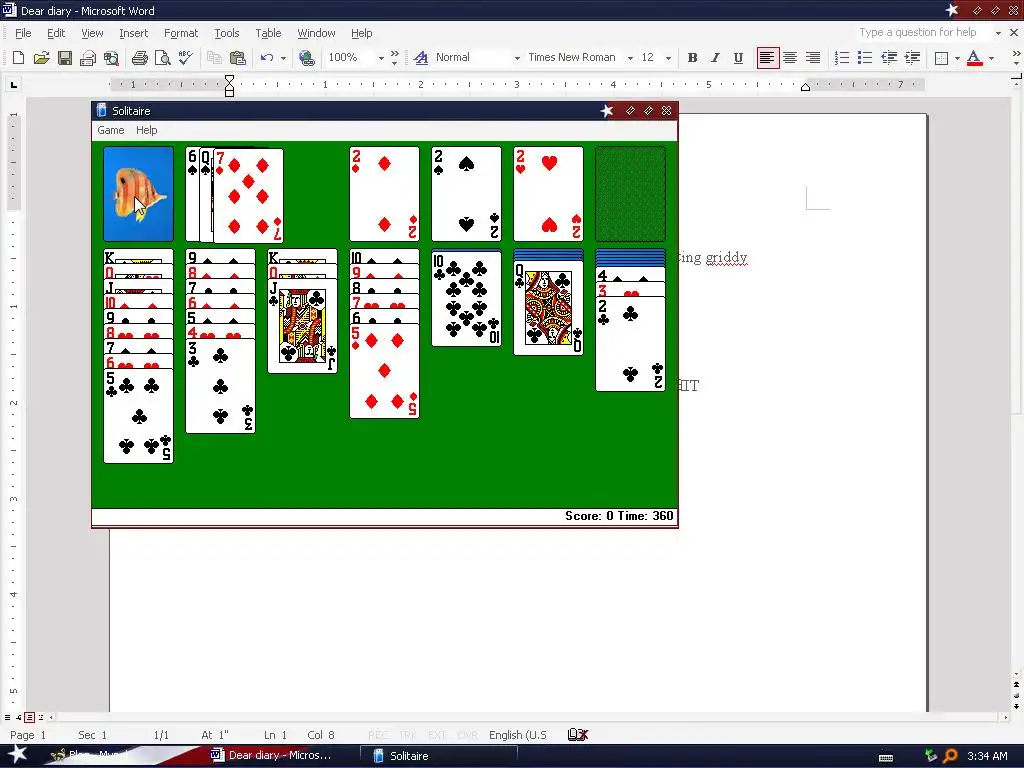Open the Insert menu in Word
This screenshot has height=768, width=1024.
133,33
